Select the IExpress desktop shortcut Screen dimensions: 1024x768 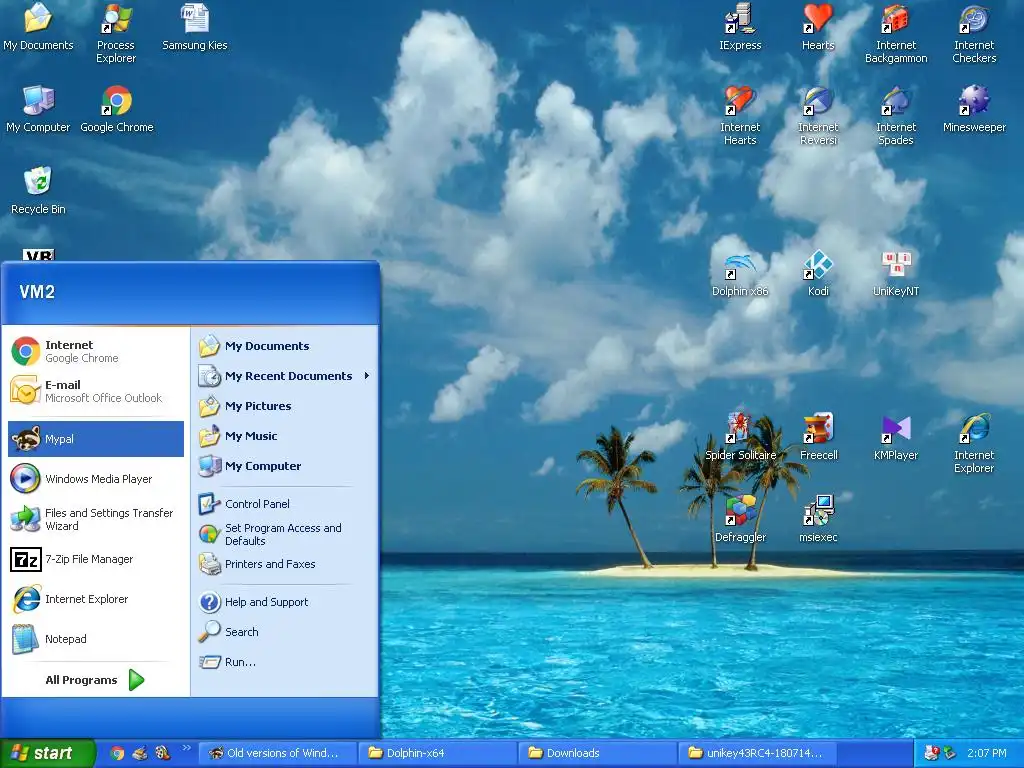coord(740,28)
